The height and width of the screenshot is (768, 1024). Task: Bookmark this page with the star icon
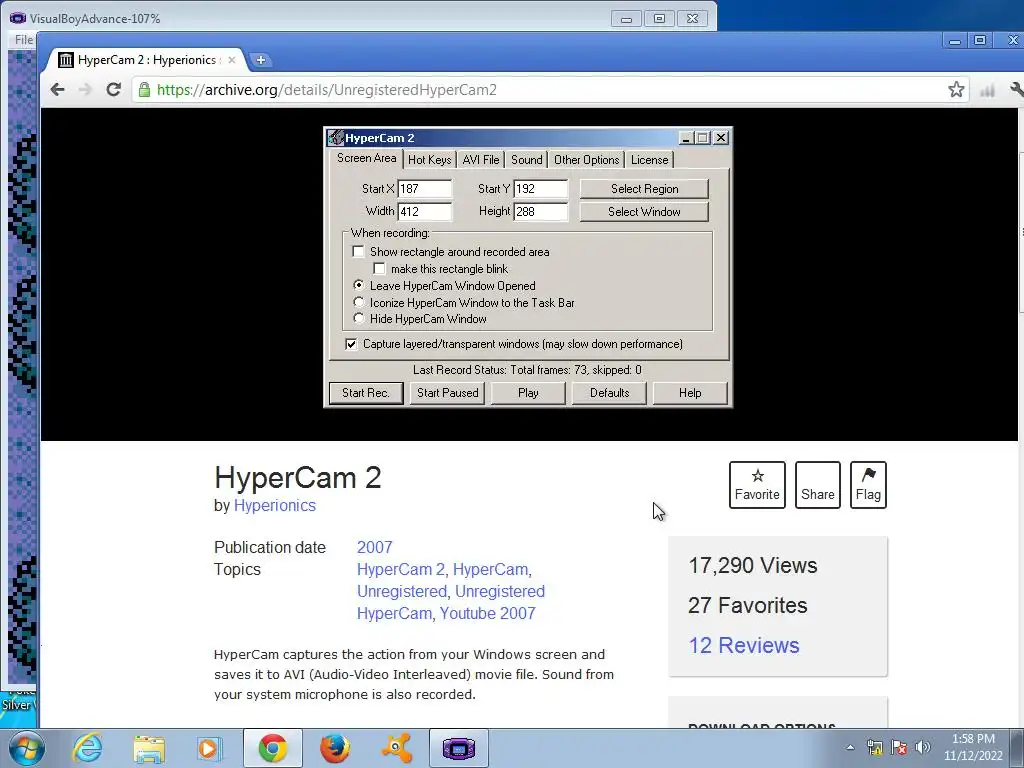(x=956, y=89)
